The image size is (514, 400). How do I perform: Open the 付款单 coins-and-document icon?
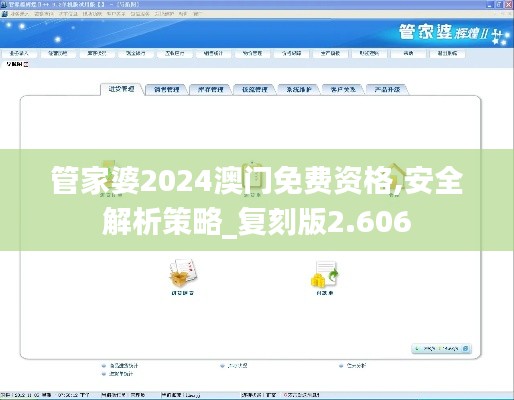coord(324,274)
